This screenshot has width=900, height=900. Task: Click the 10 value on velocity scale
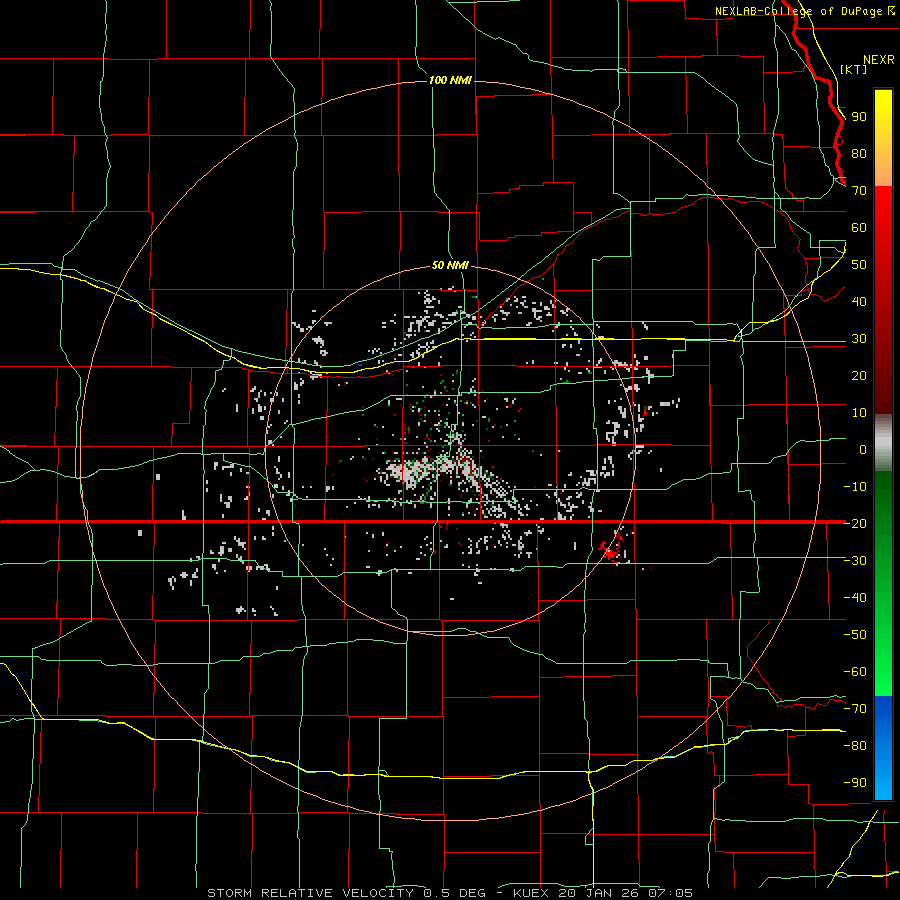point(859,413)
